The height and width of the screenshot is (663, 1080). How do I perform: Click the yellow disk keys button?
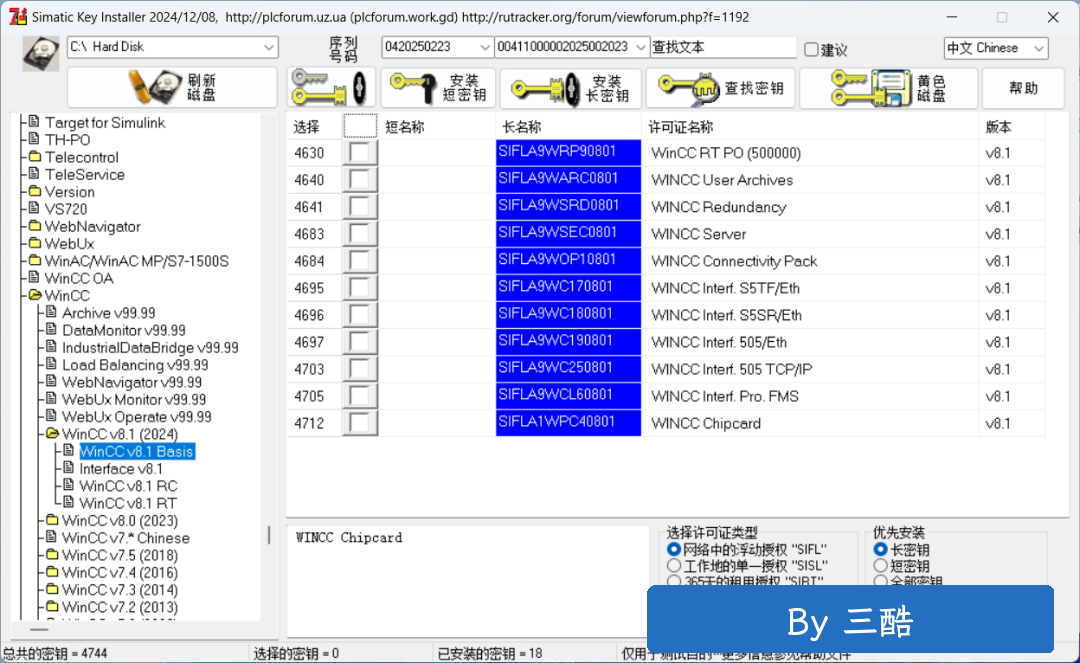coord(889,87)
